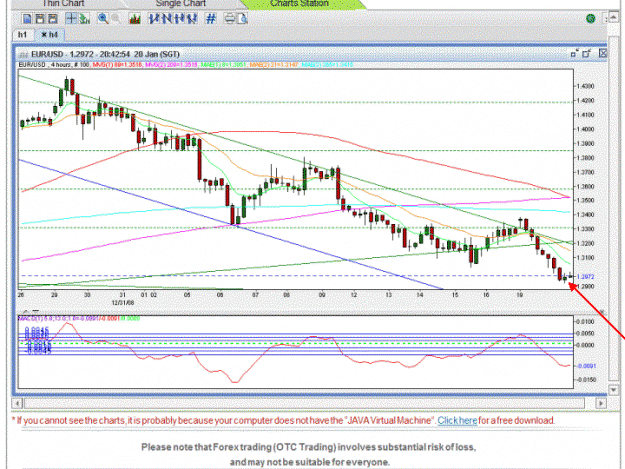Click the 1.4300 price axis label

(586, 86)
